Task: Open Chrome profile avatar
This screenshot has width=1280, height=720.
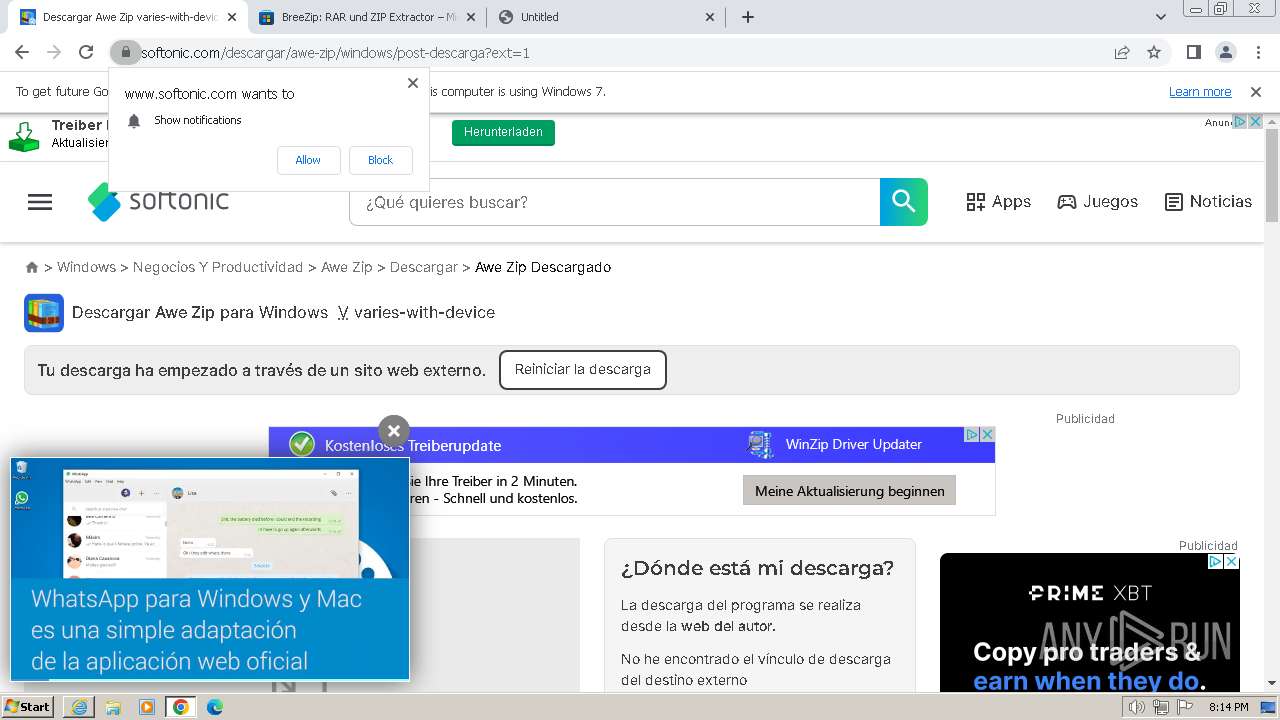Action: (1225, 52)
